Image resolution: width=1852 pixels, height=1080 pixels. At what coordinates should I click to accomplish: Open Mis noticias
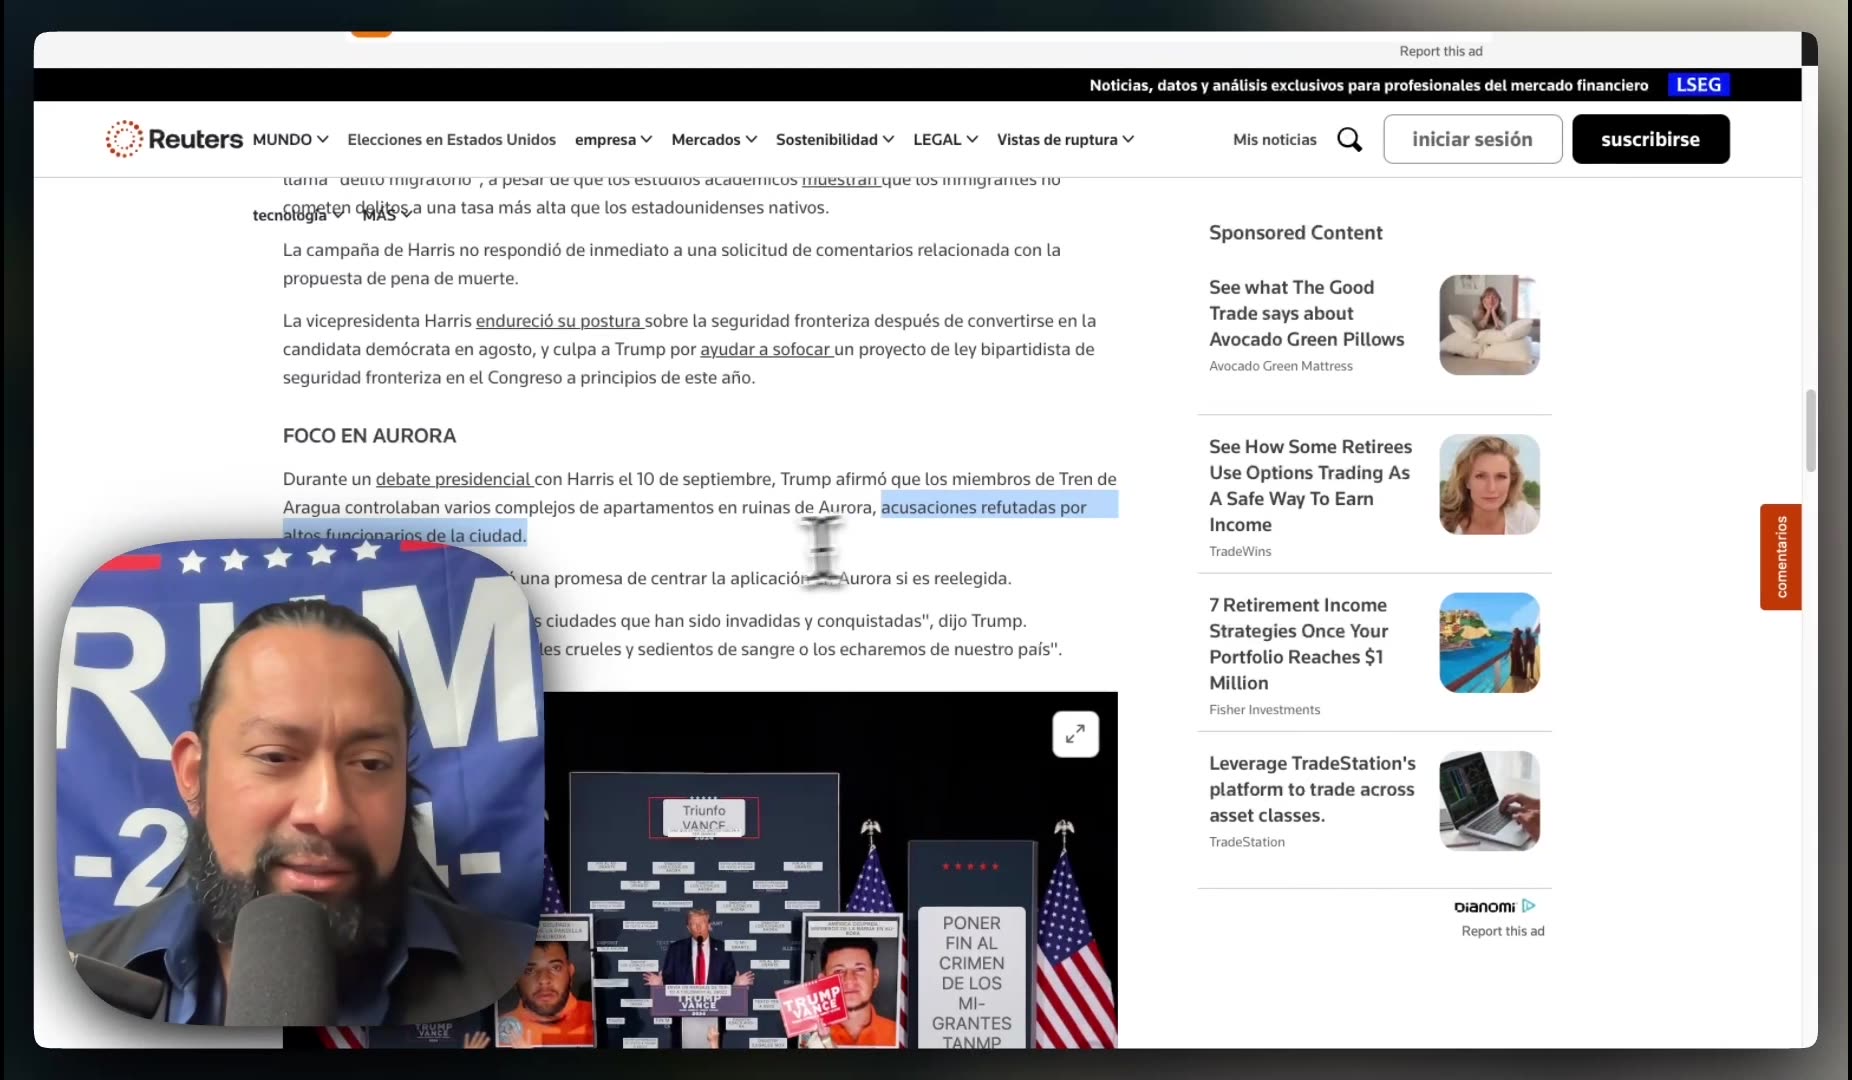coord(1275,139)
